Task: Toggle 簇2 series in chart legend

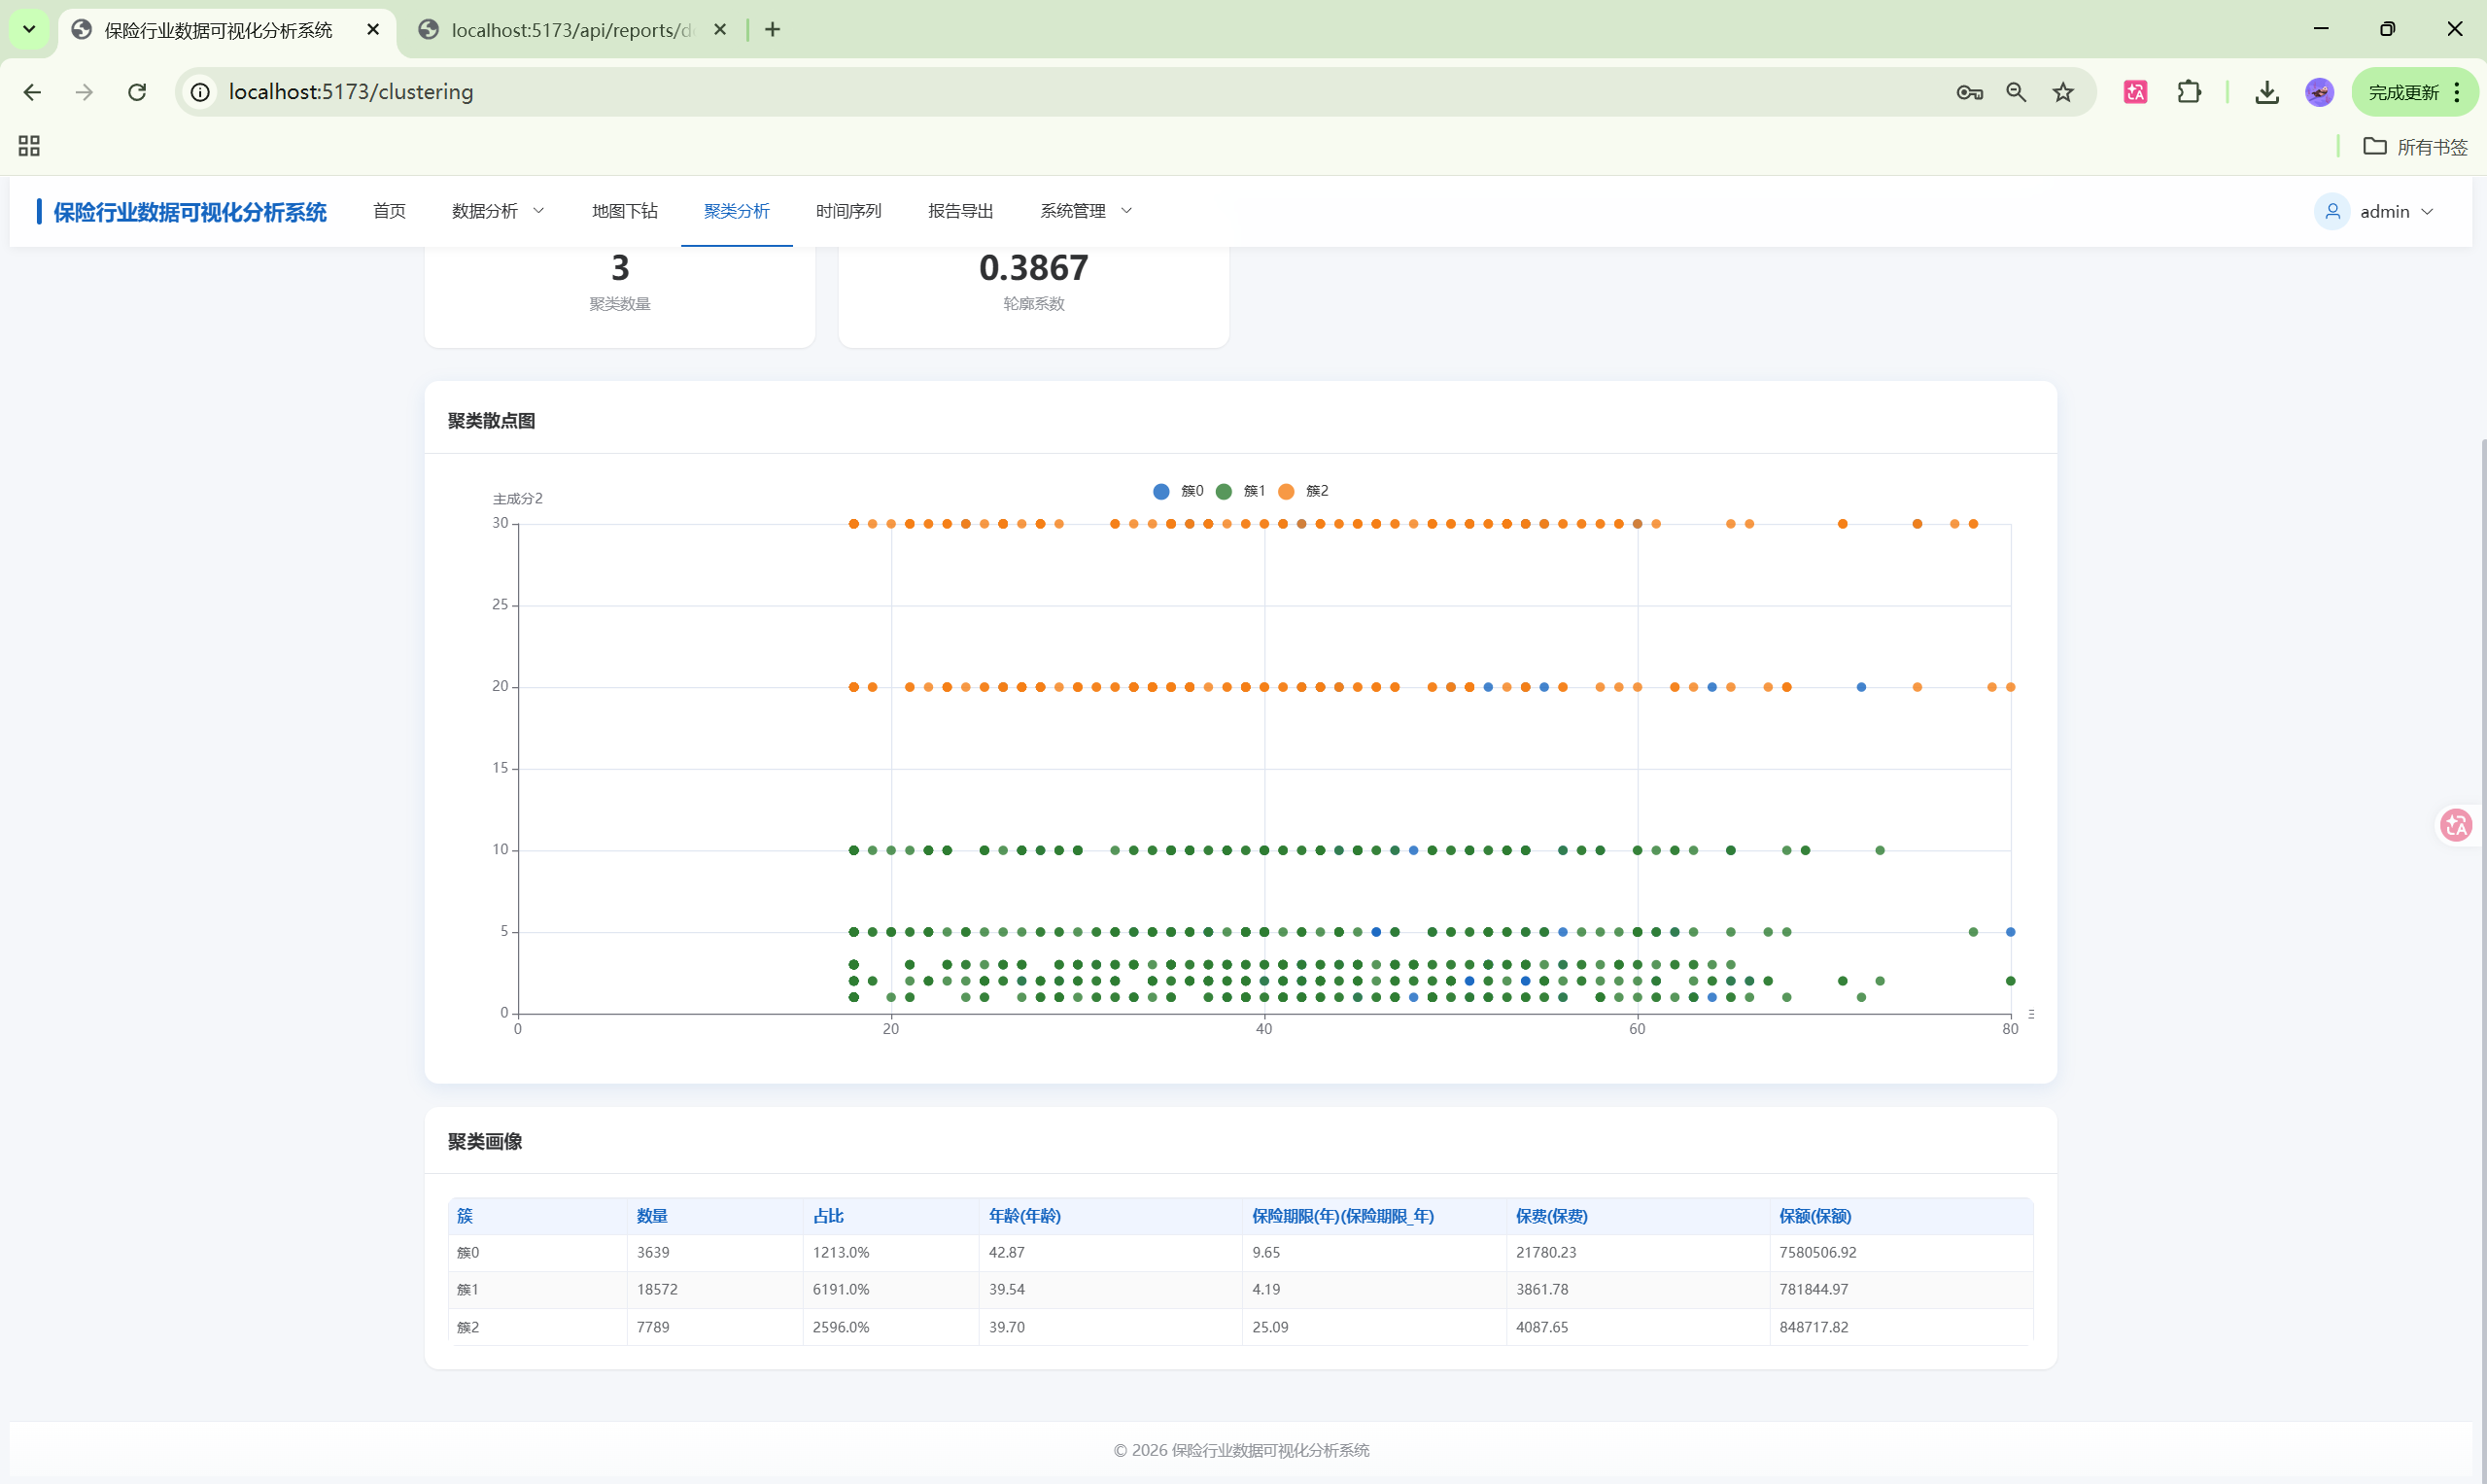Action: tap(1303, 491)
